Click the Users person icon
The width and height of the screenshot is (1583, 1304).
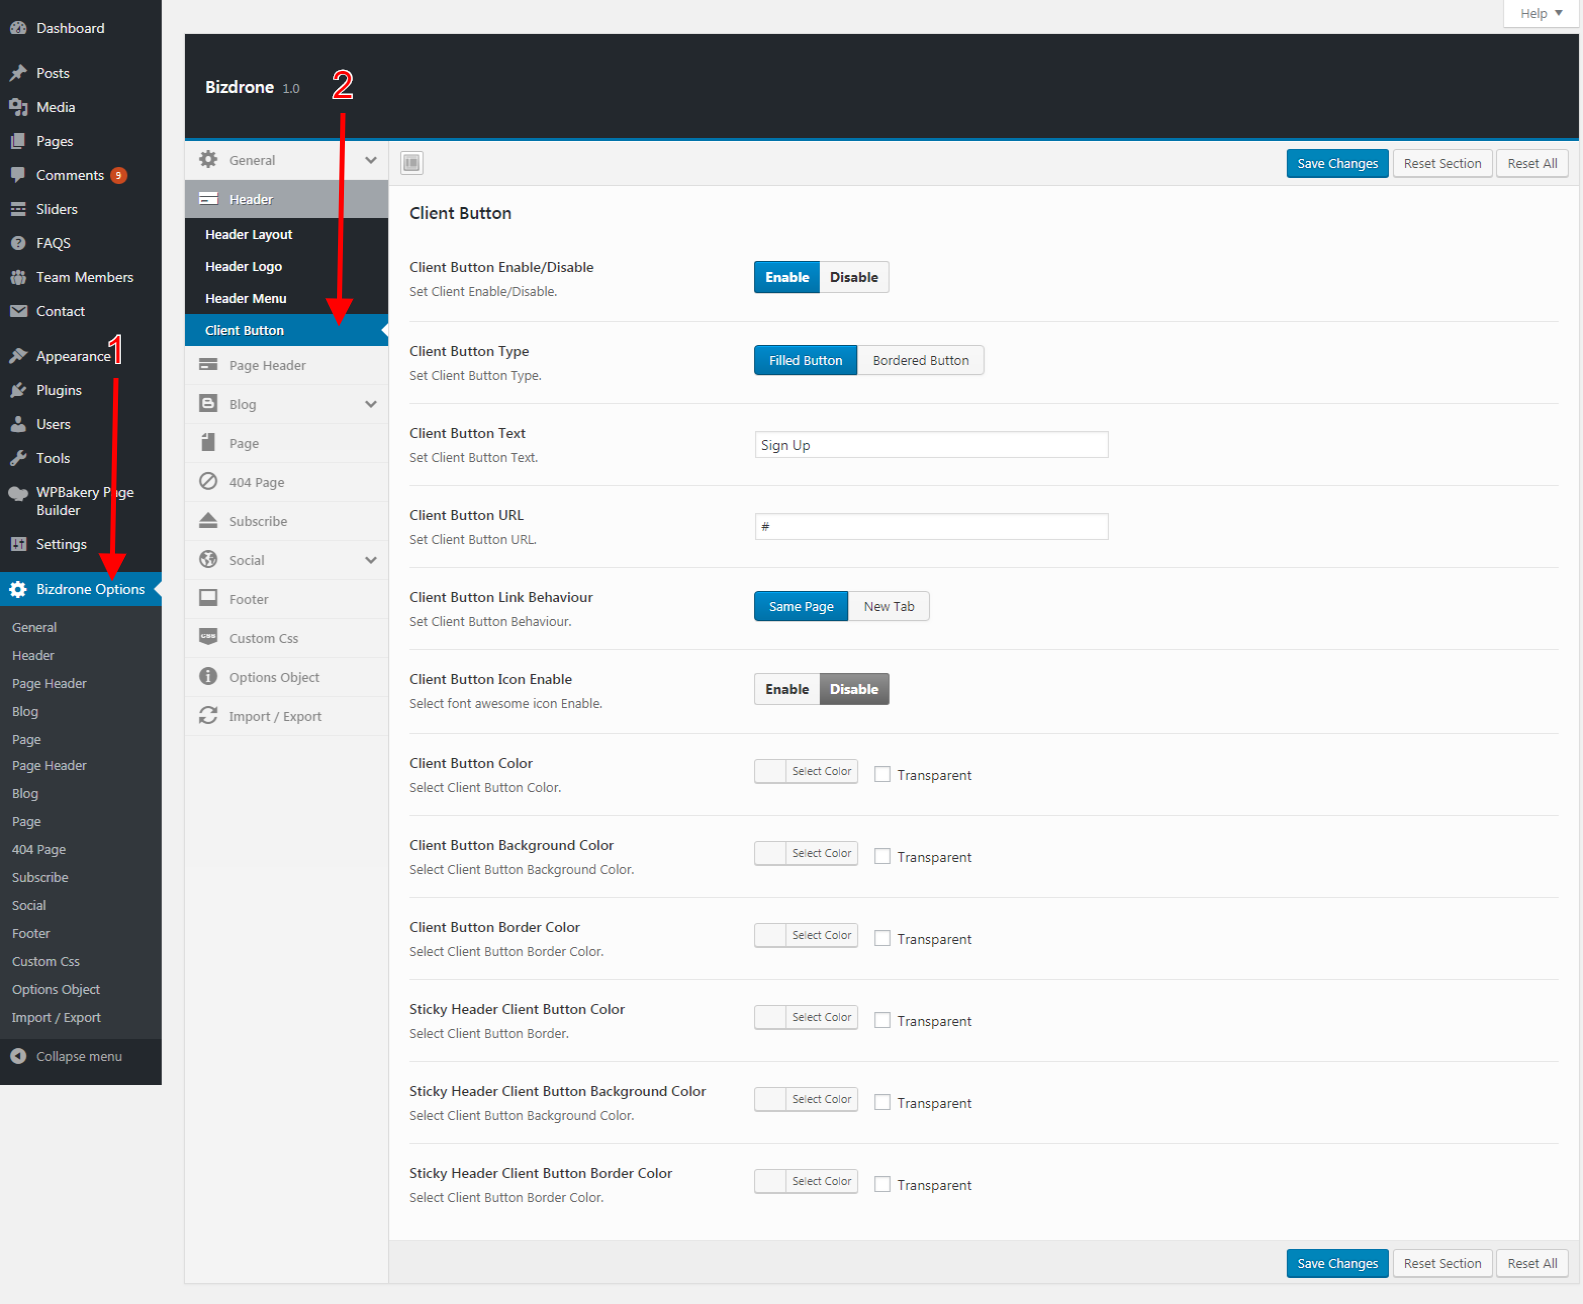pyautogui.click(x=18, y=424)
